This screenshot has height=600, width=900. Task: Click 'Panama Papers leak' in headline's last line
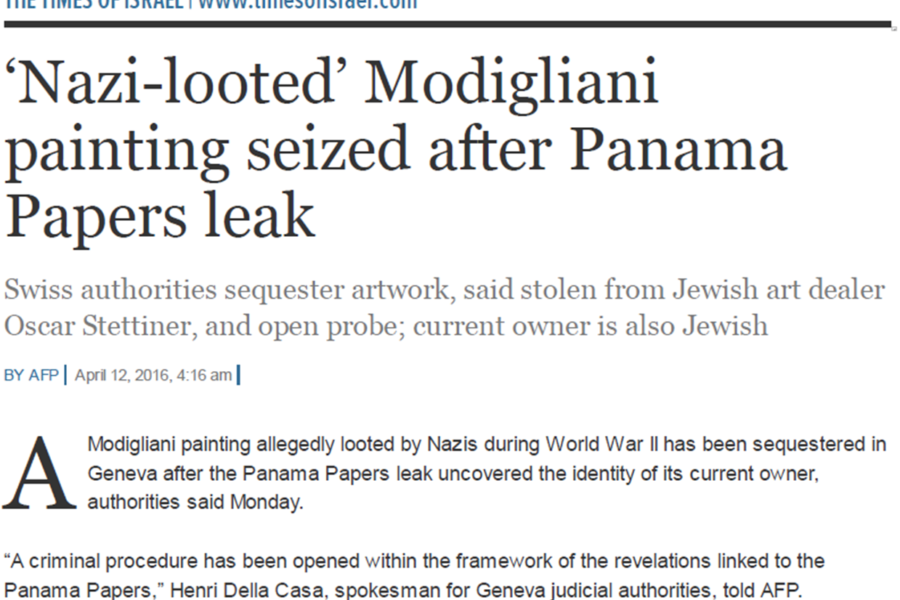click(x=160, y=218)
